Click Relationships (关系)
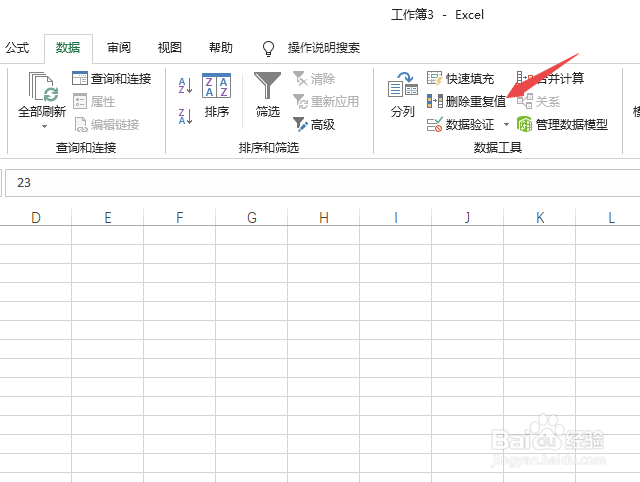This screenshot has width=640, height=482. 538,101
